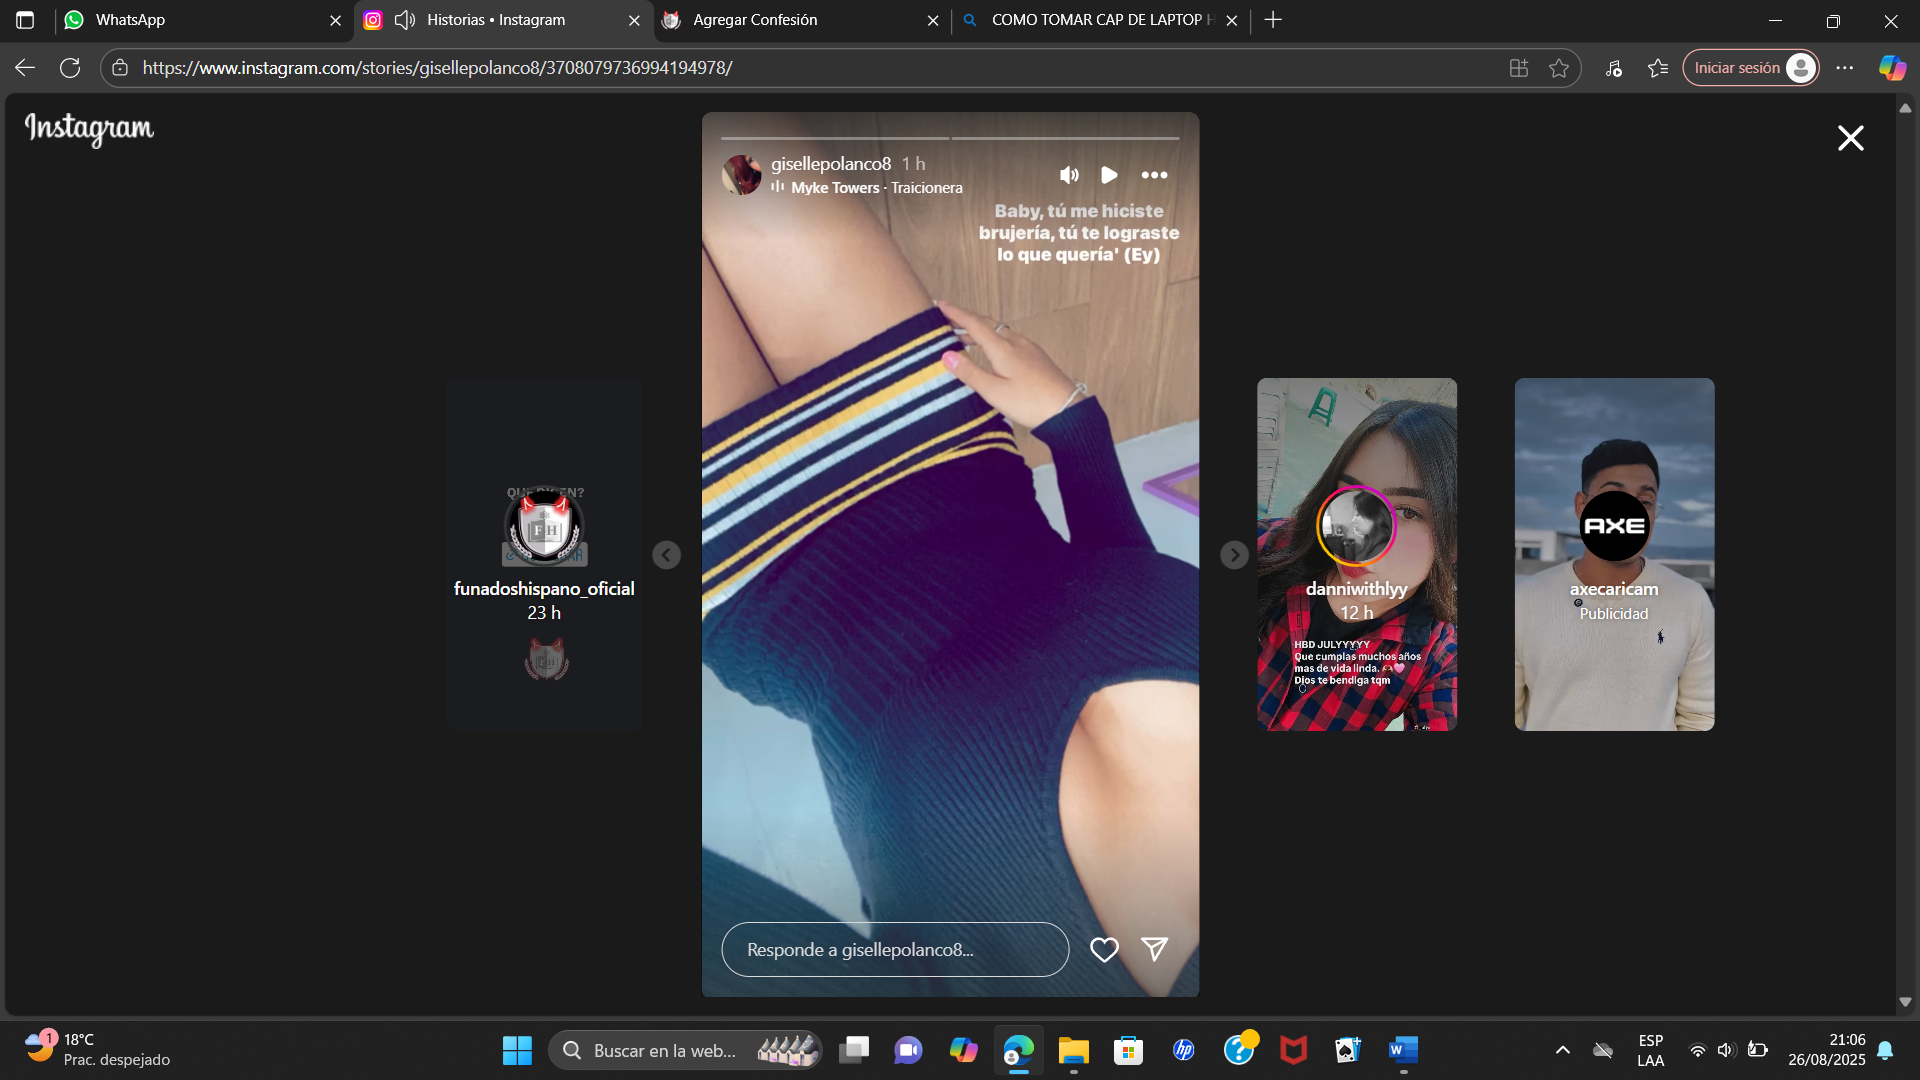This screenshot has height=1080, width=1920.
Task: Mute the Historias Instagram tab audio icon
Action: (x=405, y=20)
